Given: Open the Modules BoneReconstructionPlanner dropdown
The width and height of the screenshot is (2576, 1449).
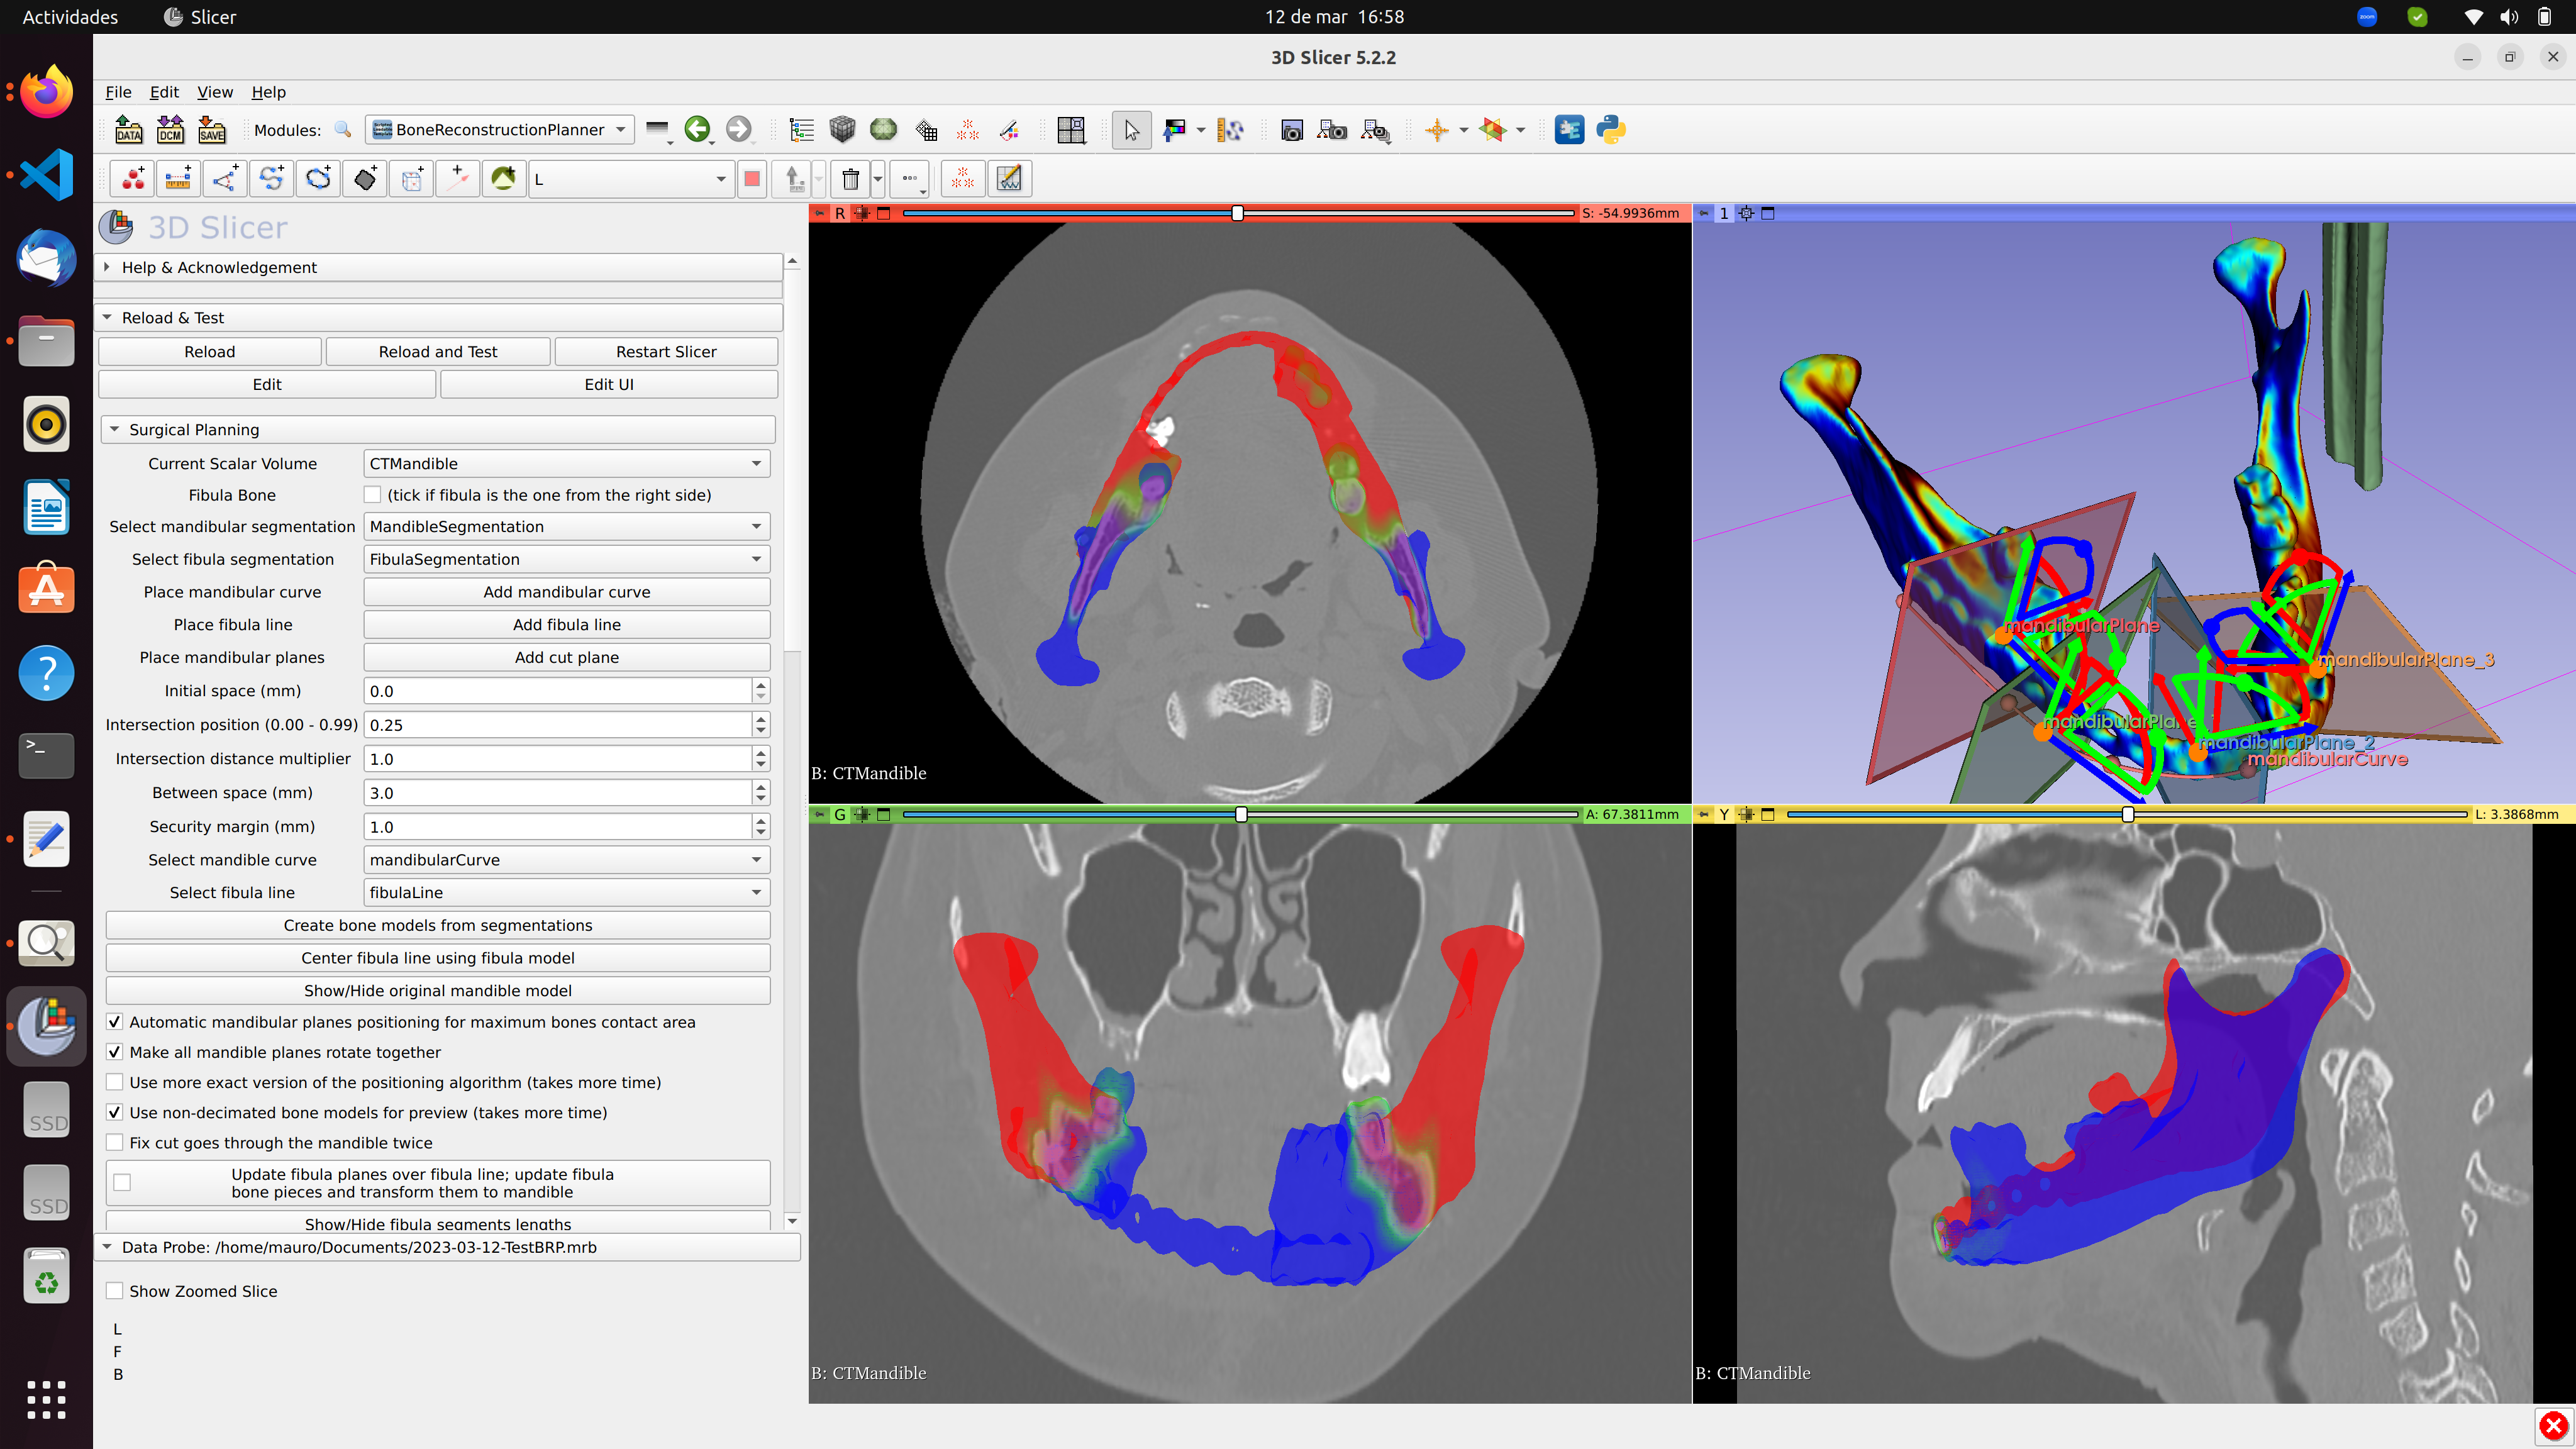Looking at the screenshot, I should click(499, 130).
